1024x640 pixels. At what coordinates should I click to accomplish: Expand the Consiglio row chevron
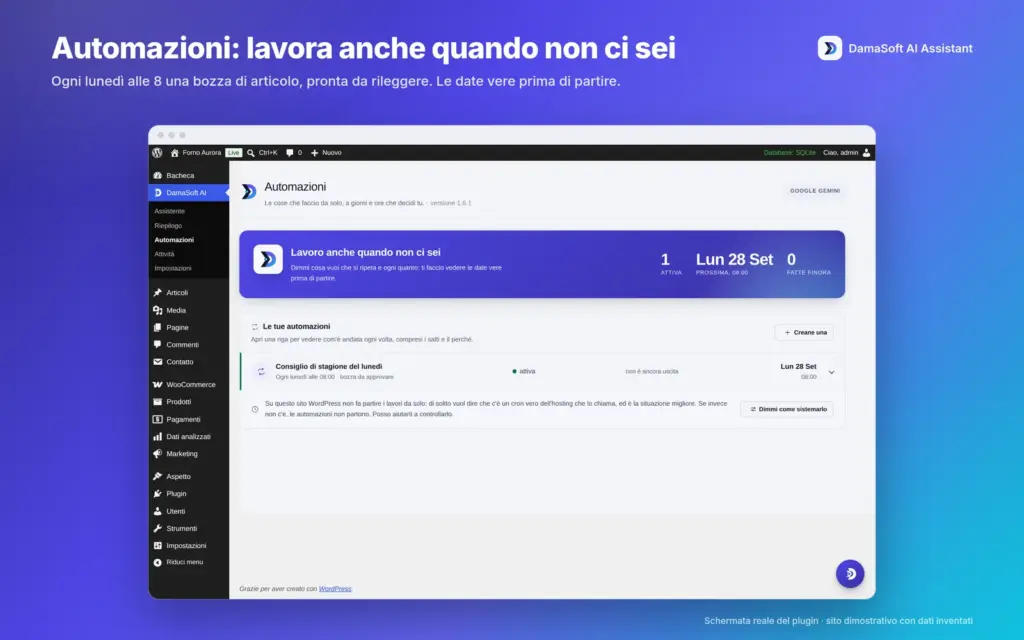click(831, 372)
